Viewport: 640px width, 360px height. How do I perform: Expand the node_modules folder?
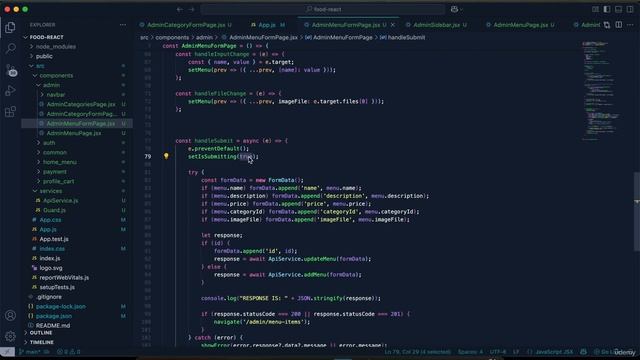[x=56, y=47]
